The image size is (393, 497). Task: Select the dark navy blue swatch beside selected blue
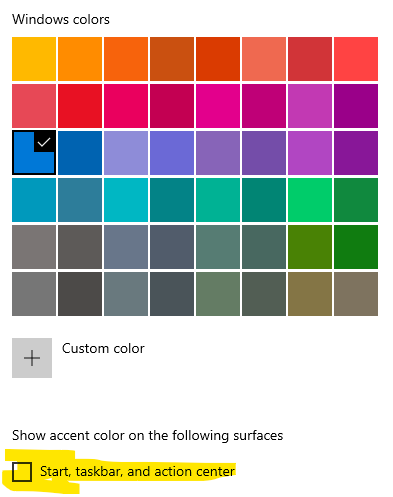point(80,153)
